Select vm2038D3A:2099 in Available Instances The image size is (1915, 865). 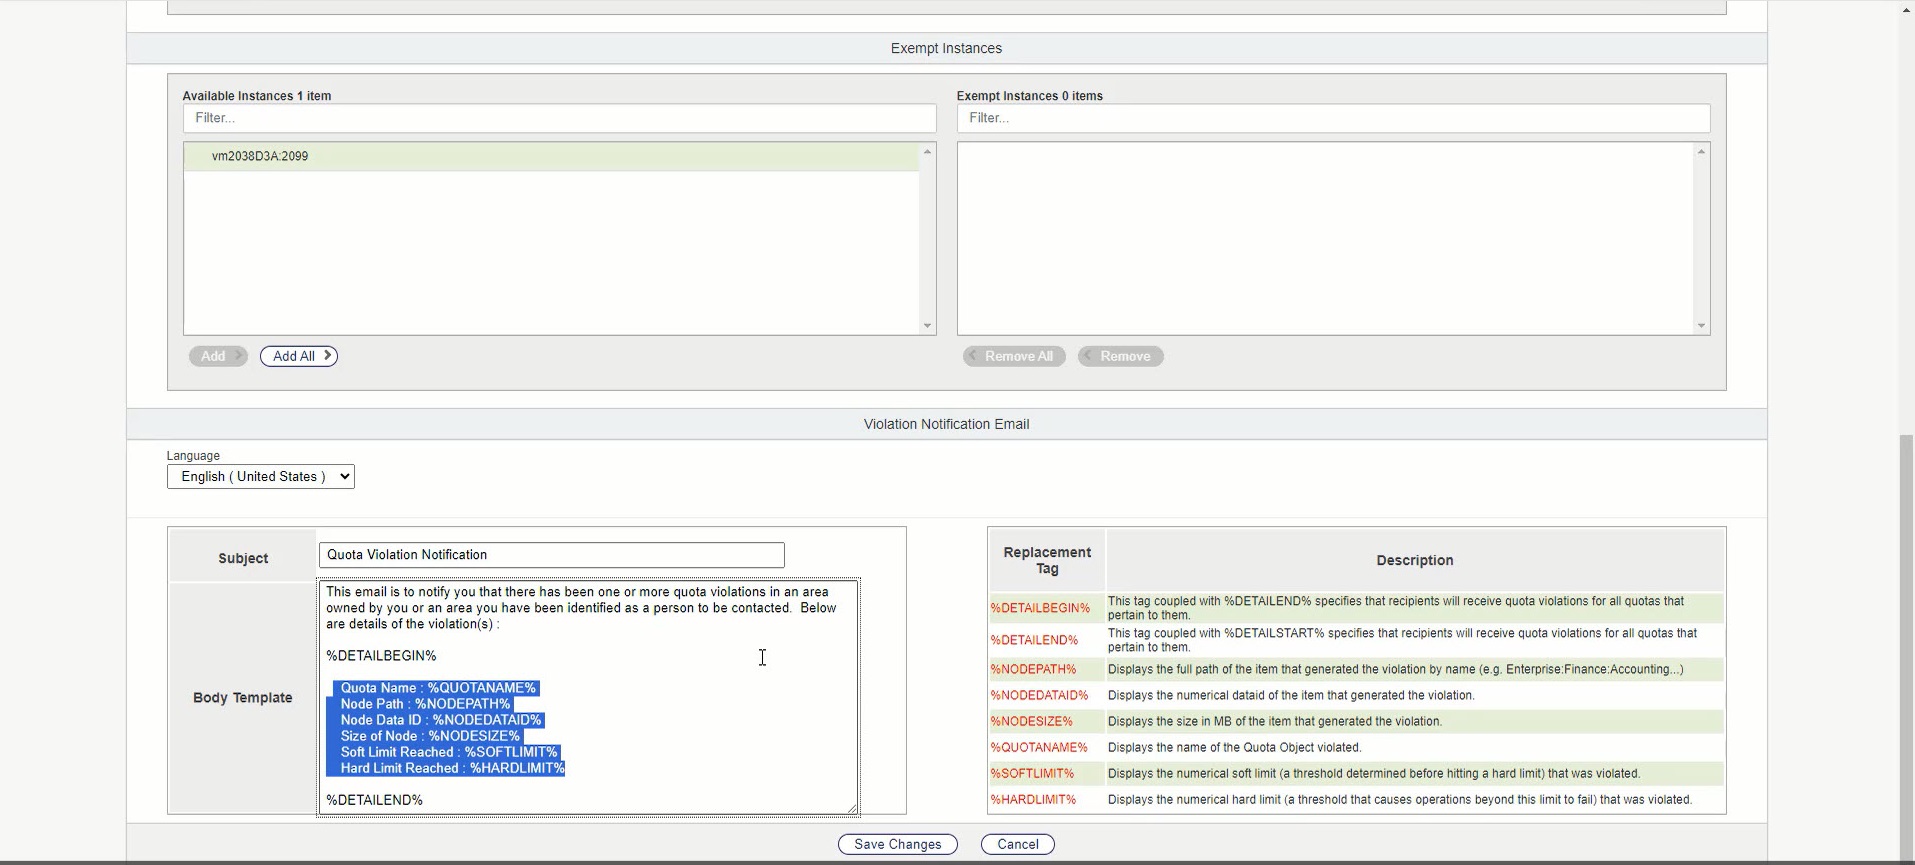[x=260, y=156]
